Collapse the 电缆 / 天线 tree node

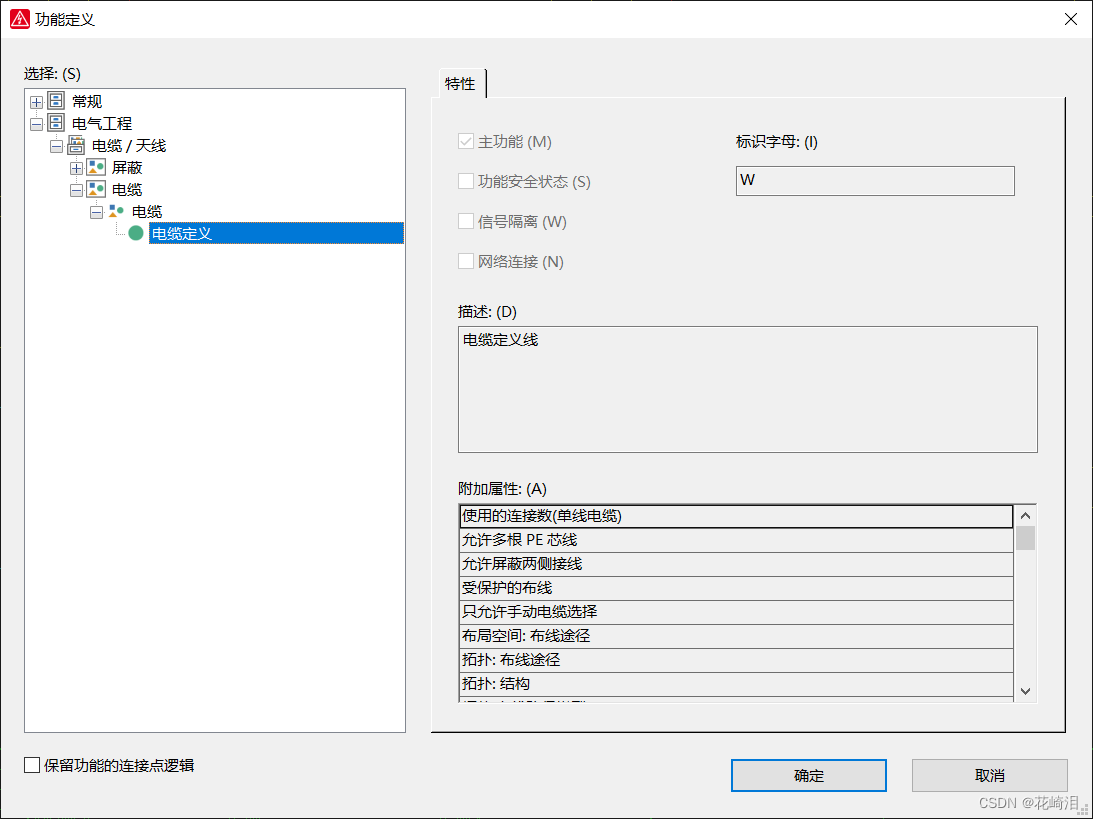(56, 146)
